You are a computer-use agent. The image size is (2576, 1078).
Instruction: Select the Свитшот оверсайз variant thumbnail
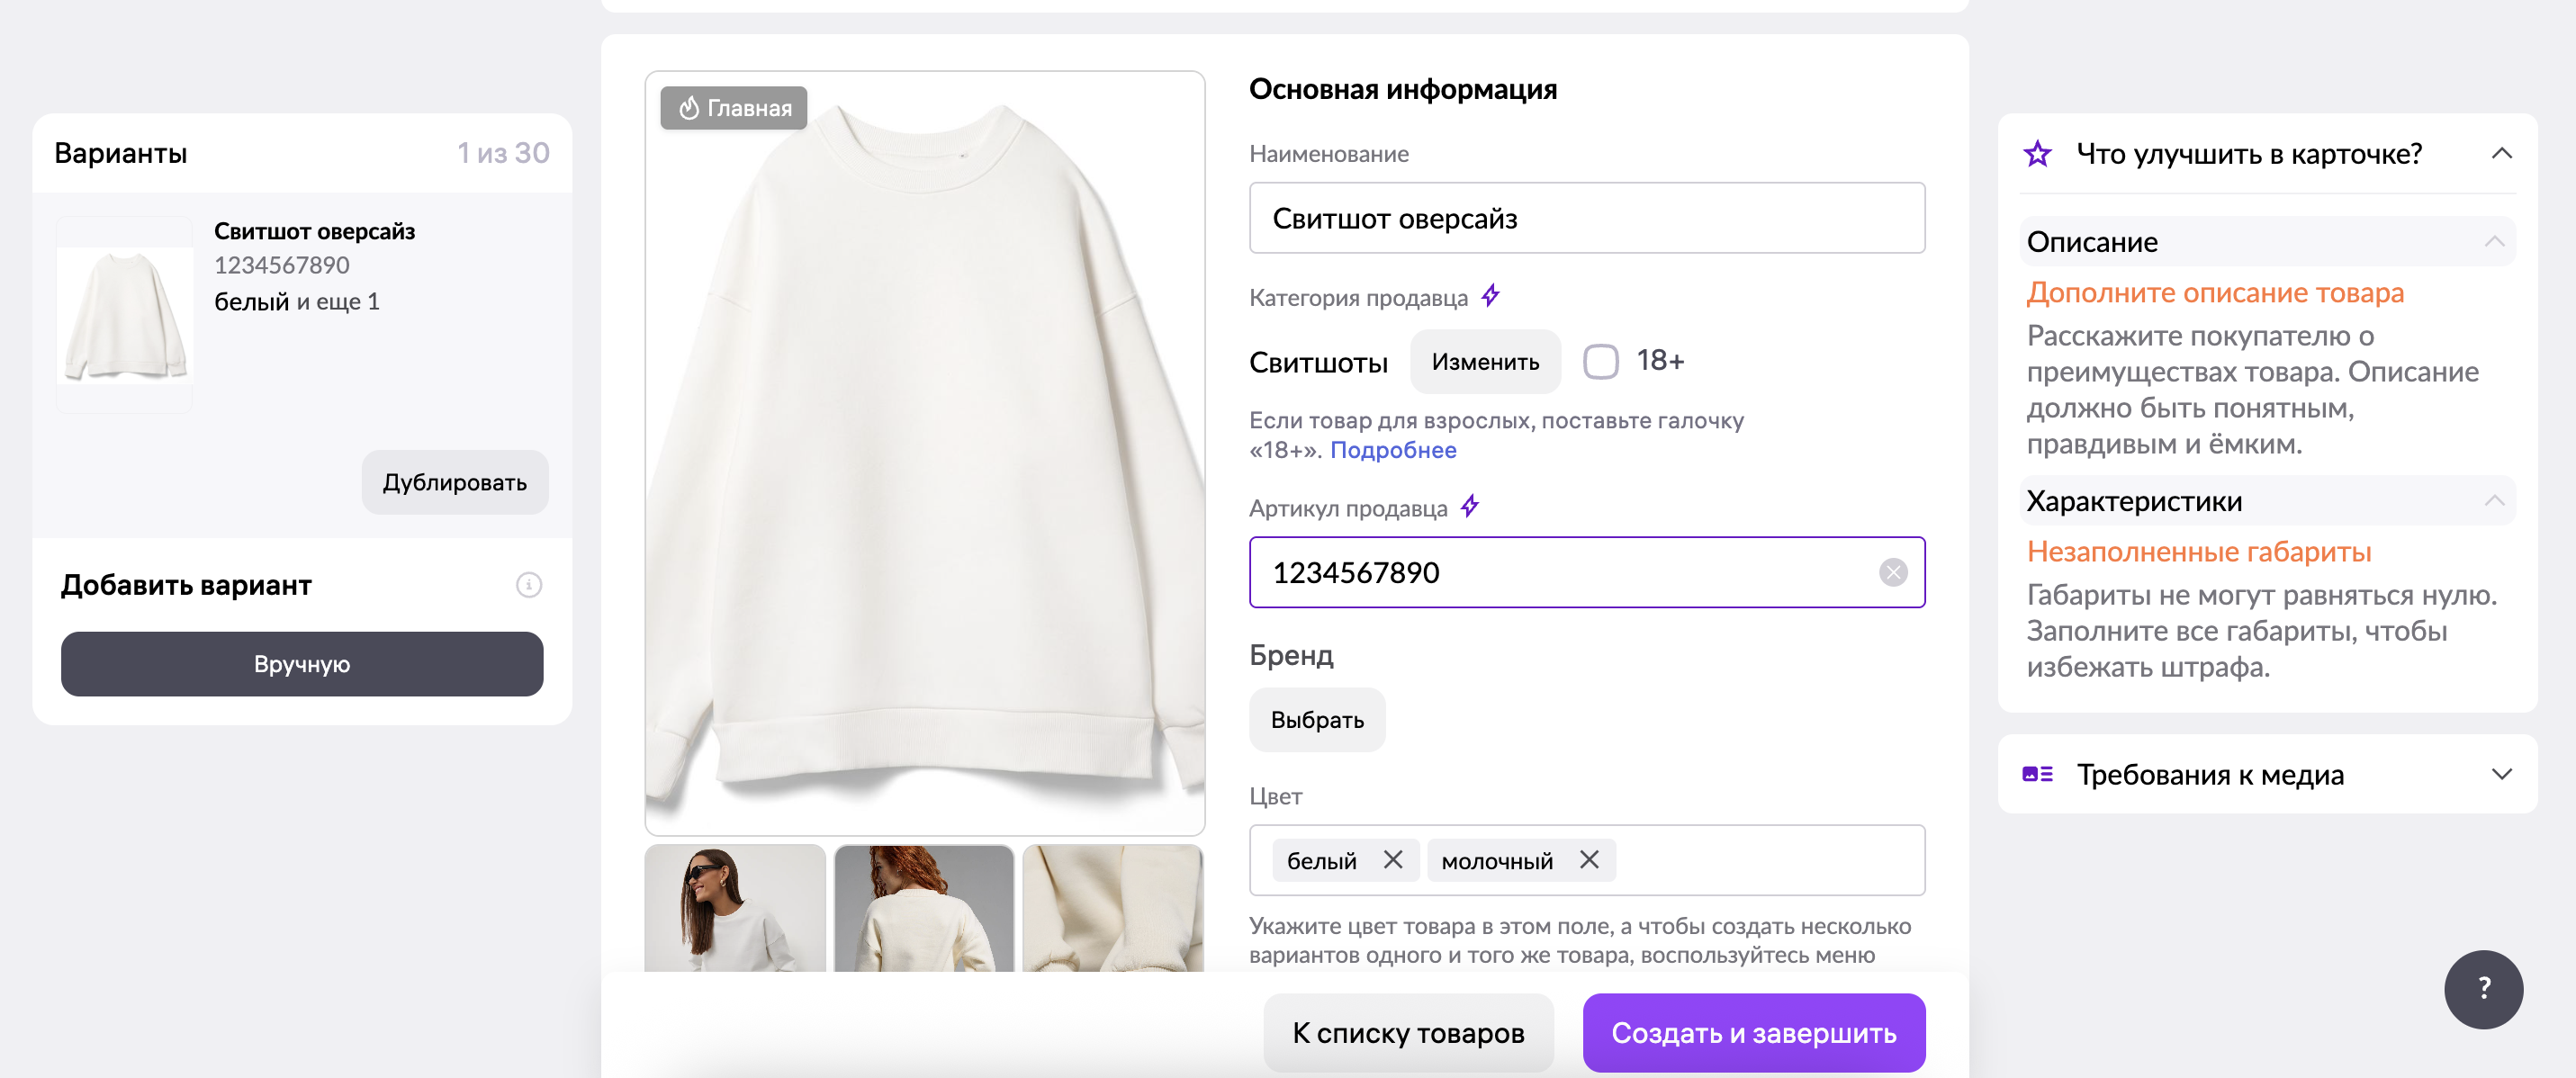(x=125, y=314)
